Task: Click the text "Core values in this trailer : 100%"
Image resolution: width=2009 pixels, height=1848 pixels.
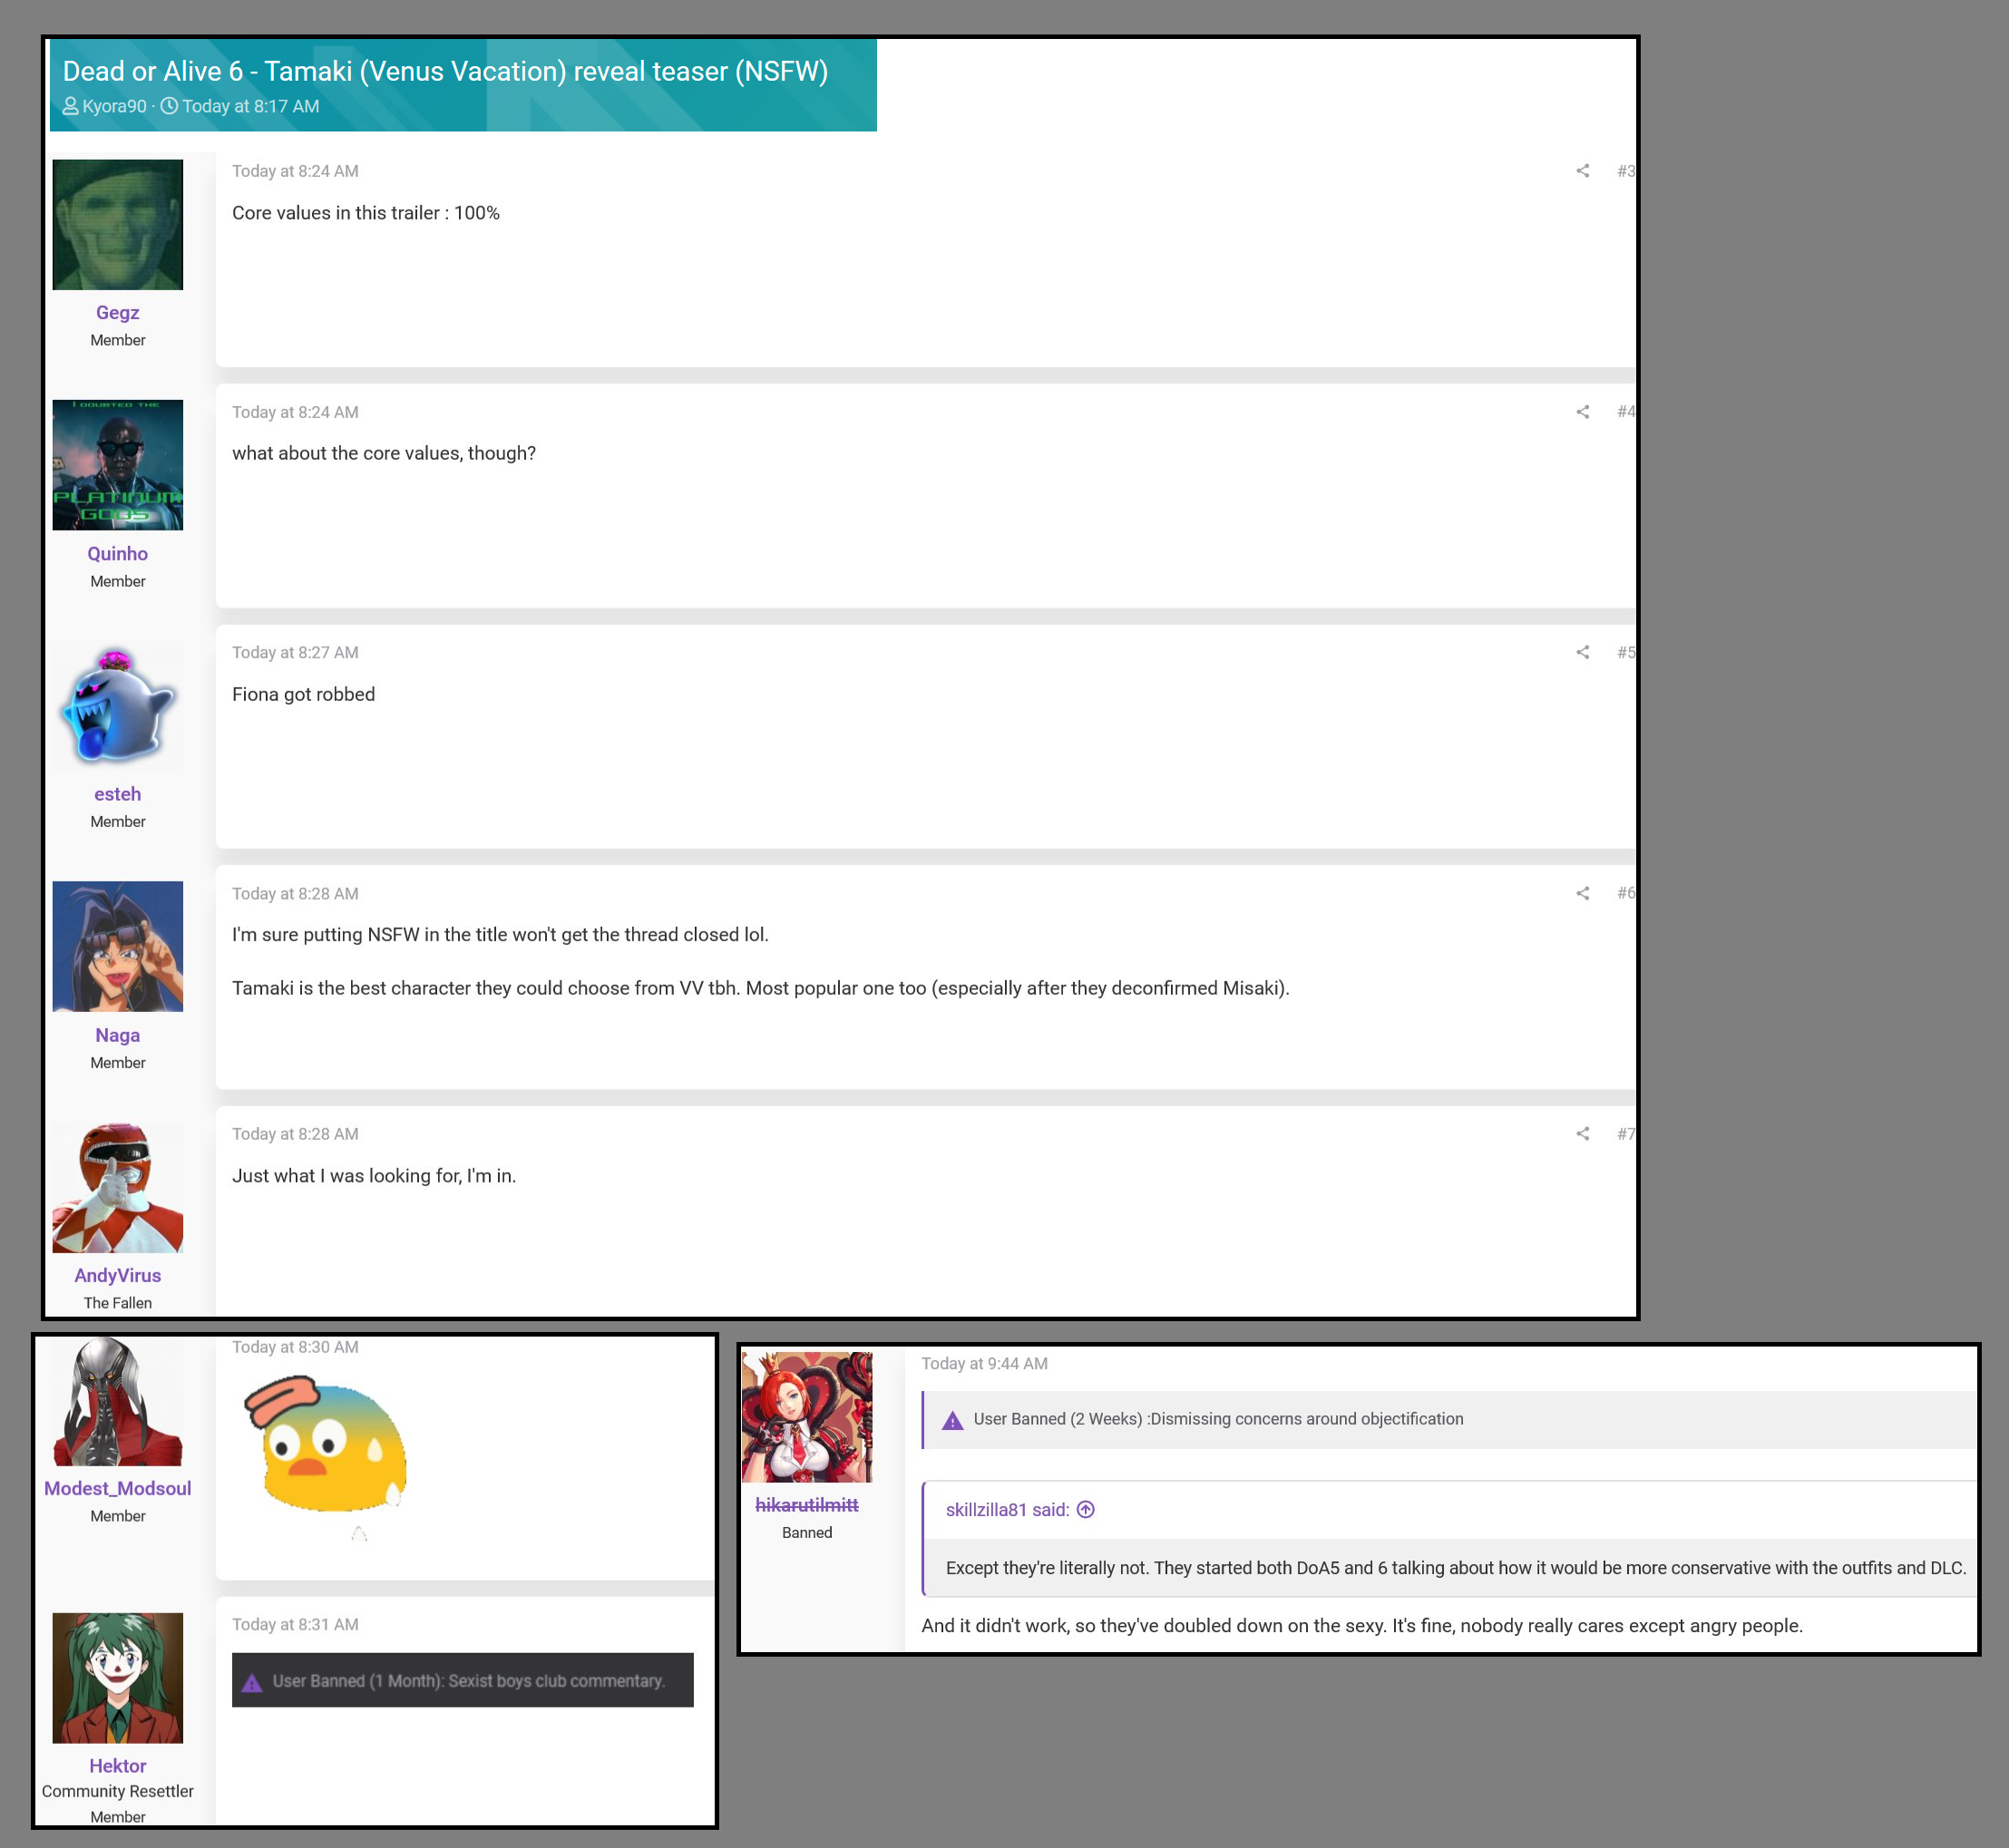Action: (x=366, y=213)
